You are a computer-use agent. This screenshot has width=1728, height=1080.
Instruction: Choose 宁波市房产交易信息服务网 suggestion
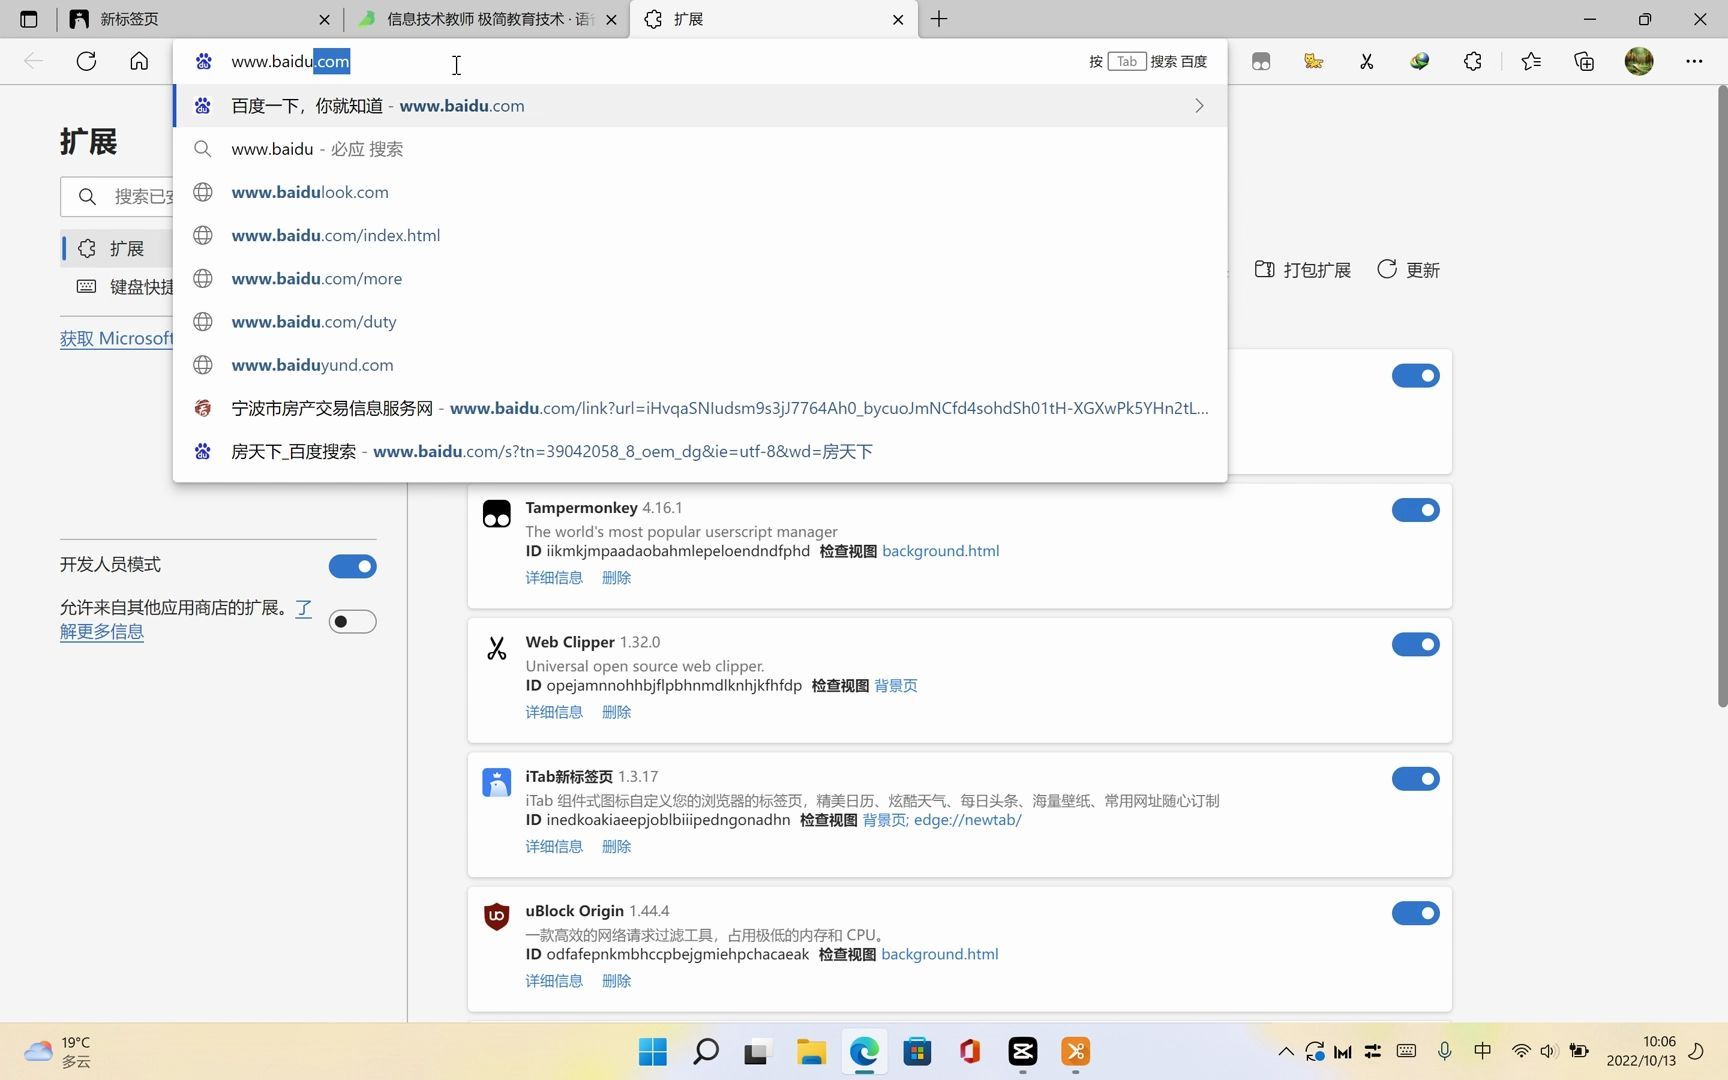click(700, 408)
